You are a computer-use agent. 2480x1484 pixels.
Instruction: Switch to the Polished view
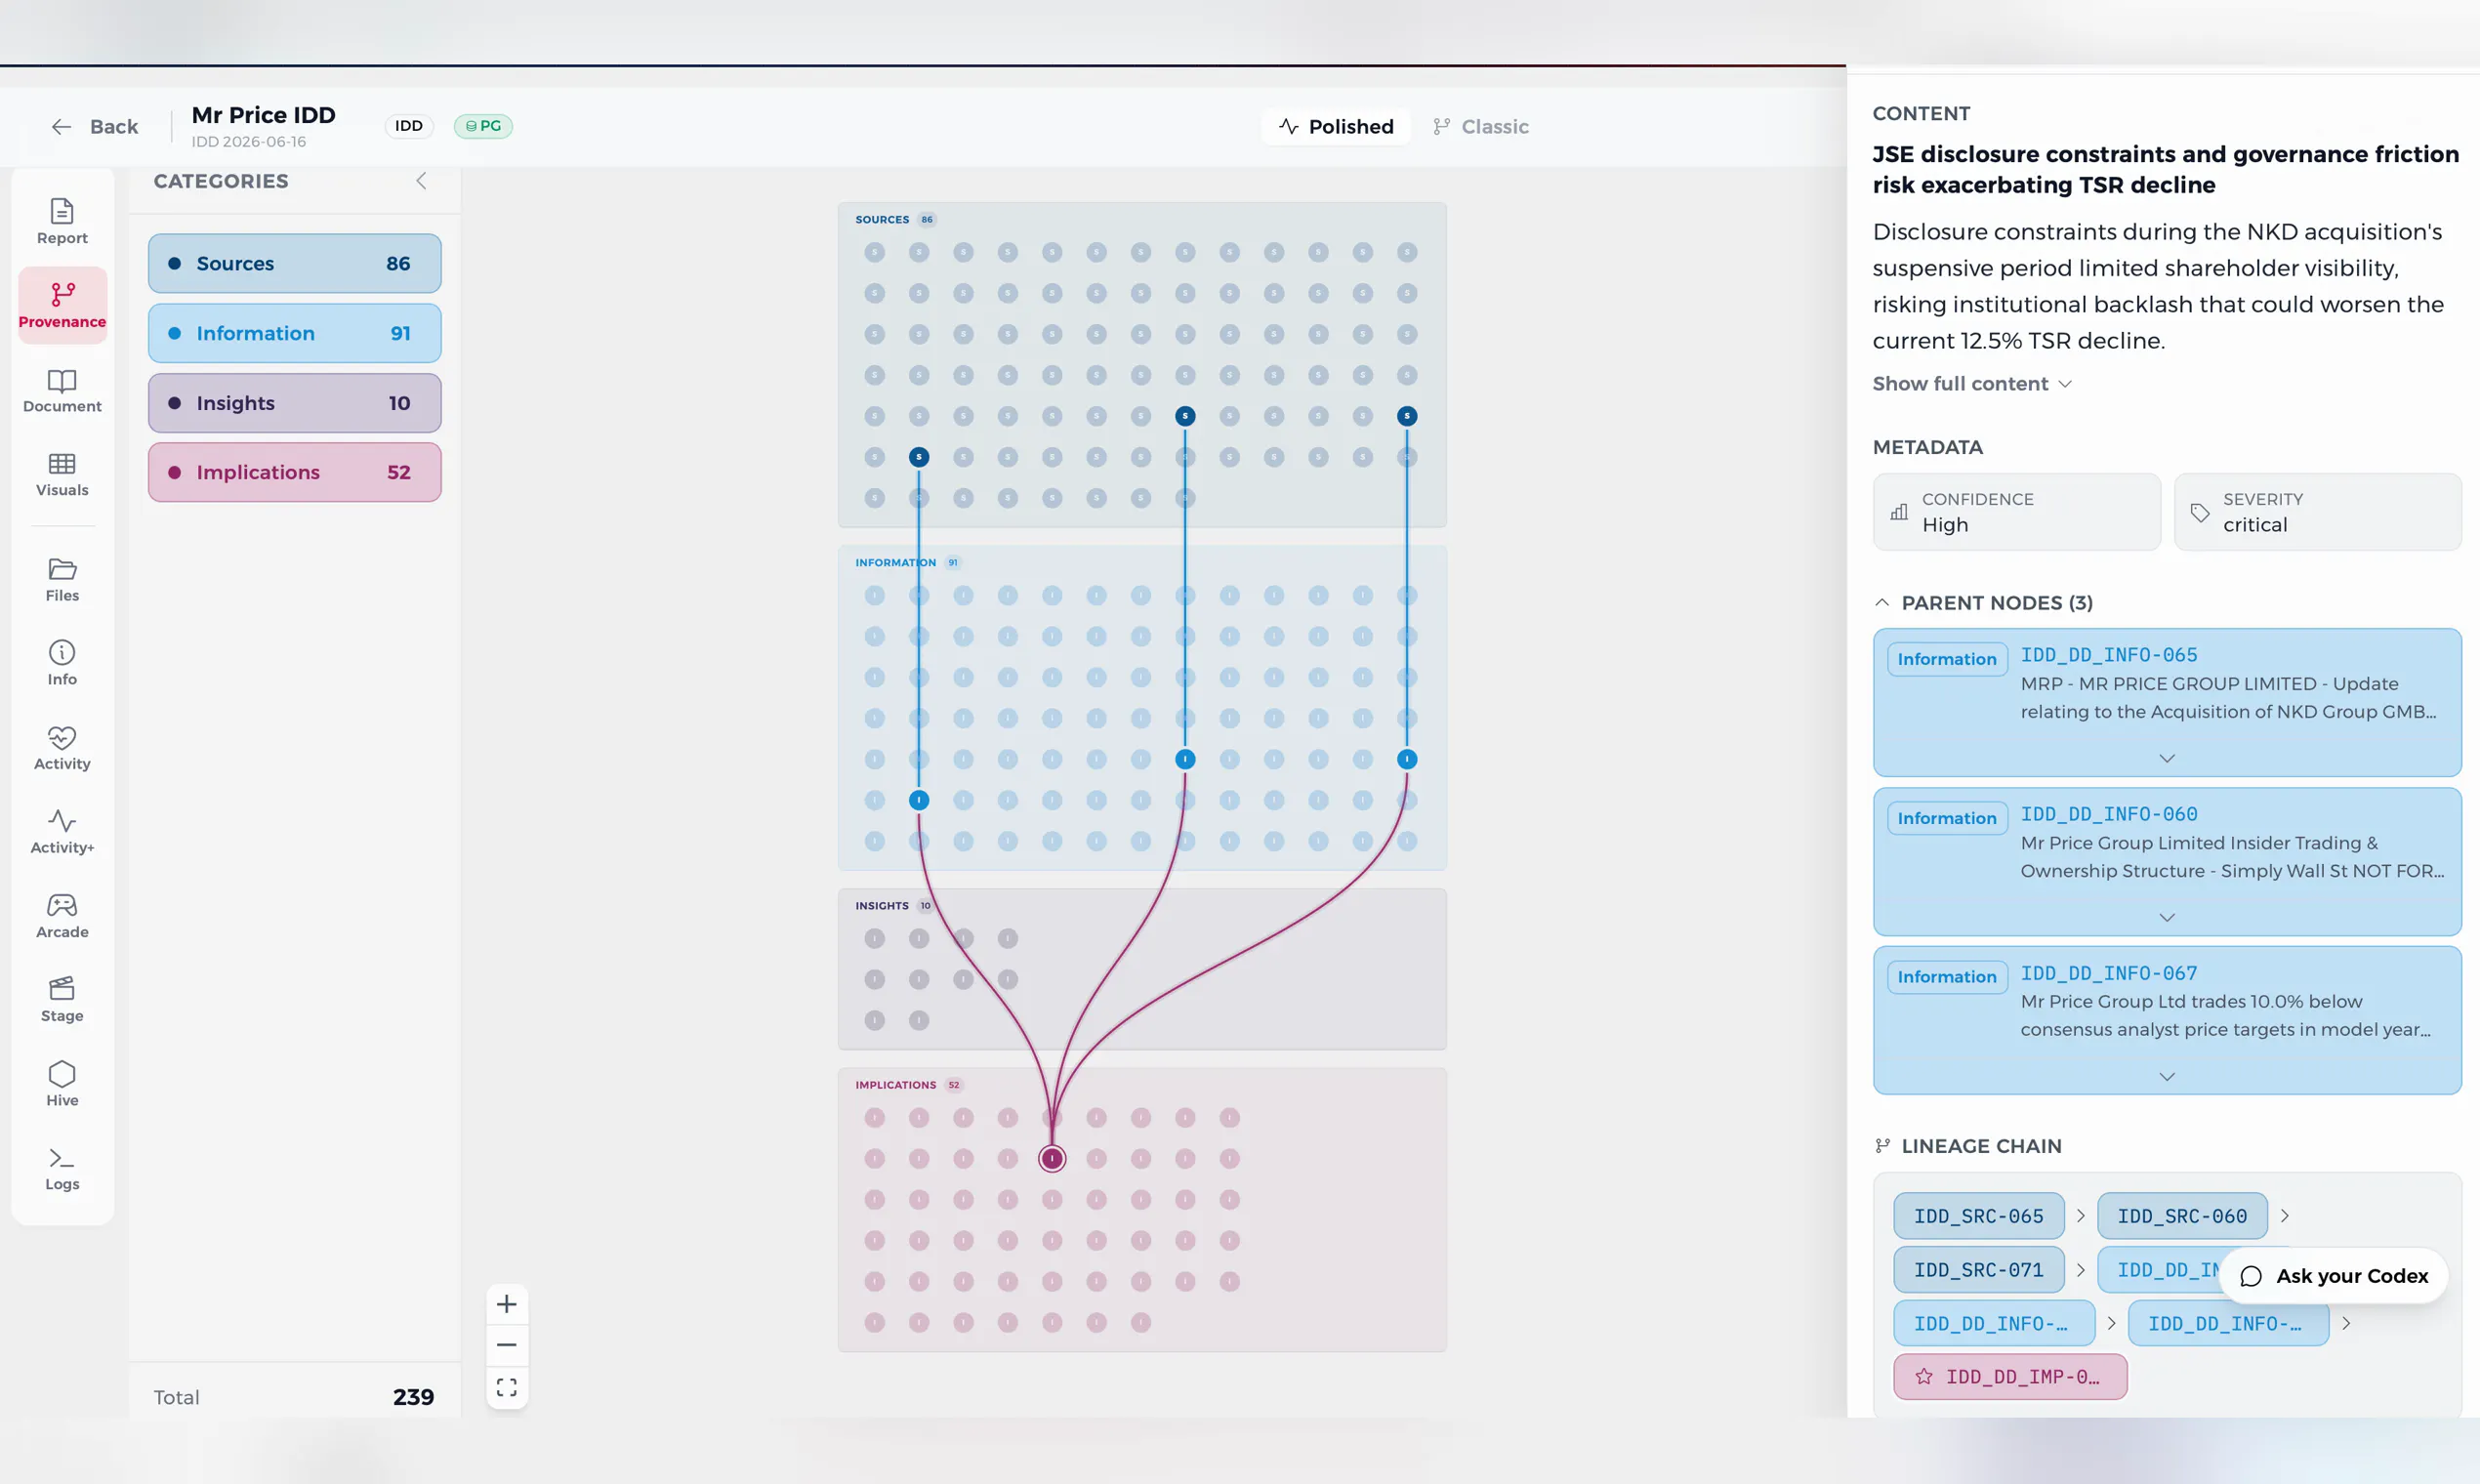tap(1336, 127)
